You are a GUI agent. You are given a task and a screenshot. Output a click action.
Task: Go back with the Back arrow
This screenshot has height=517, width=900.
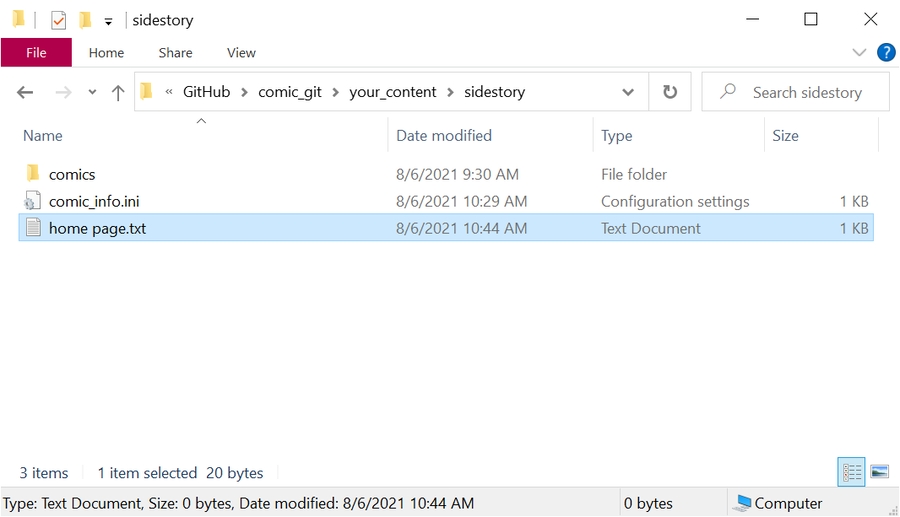tap(25, 92)
